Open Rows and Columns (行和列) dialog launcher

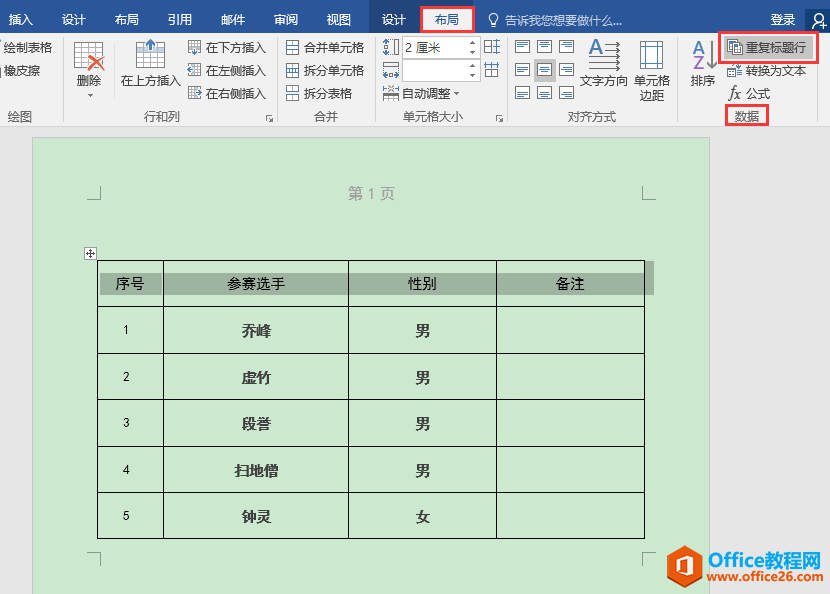269,118
